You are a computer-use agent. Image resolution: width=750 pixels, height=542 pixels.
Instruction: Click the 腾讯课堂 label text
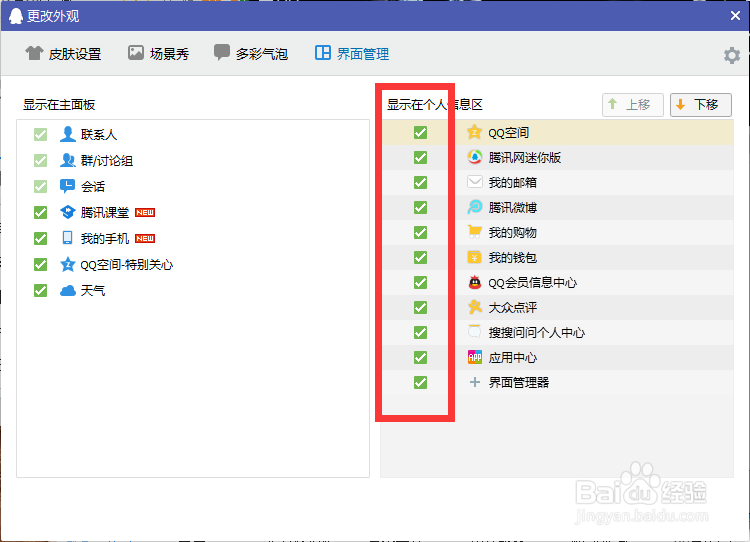point(105,212)
